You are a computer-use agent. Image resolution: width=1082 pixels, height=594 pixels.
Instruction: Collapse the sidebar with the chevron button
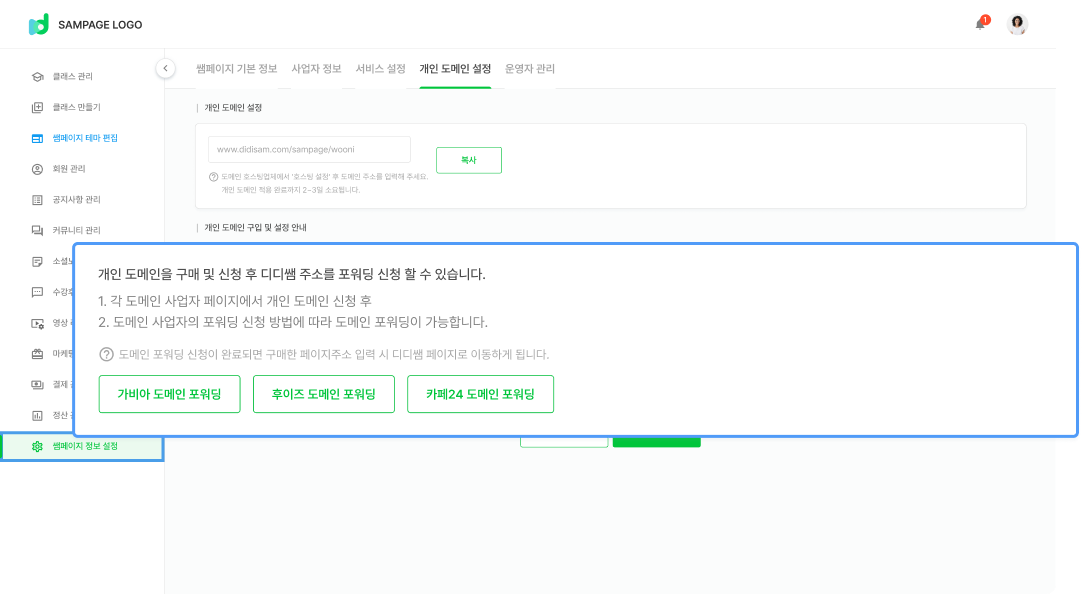coord(166,68)
